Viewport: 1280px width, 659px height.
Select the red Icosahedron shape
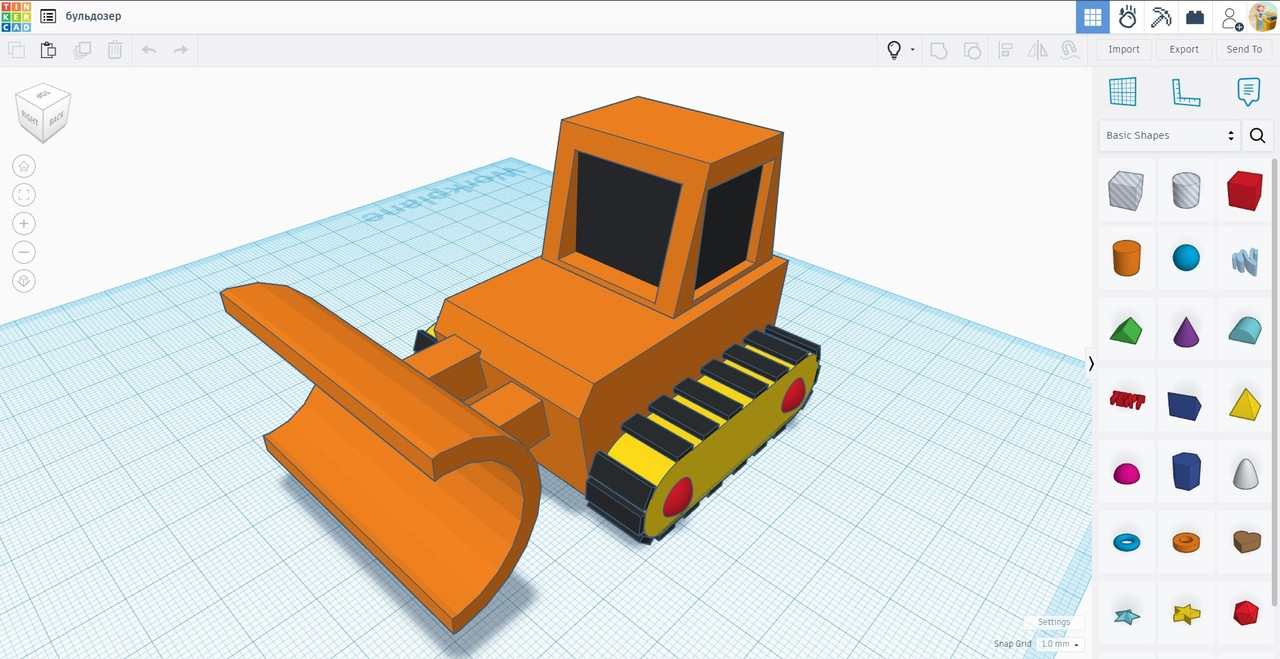[x=1245, y=613]
